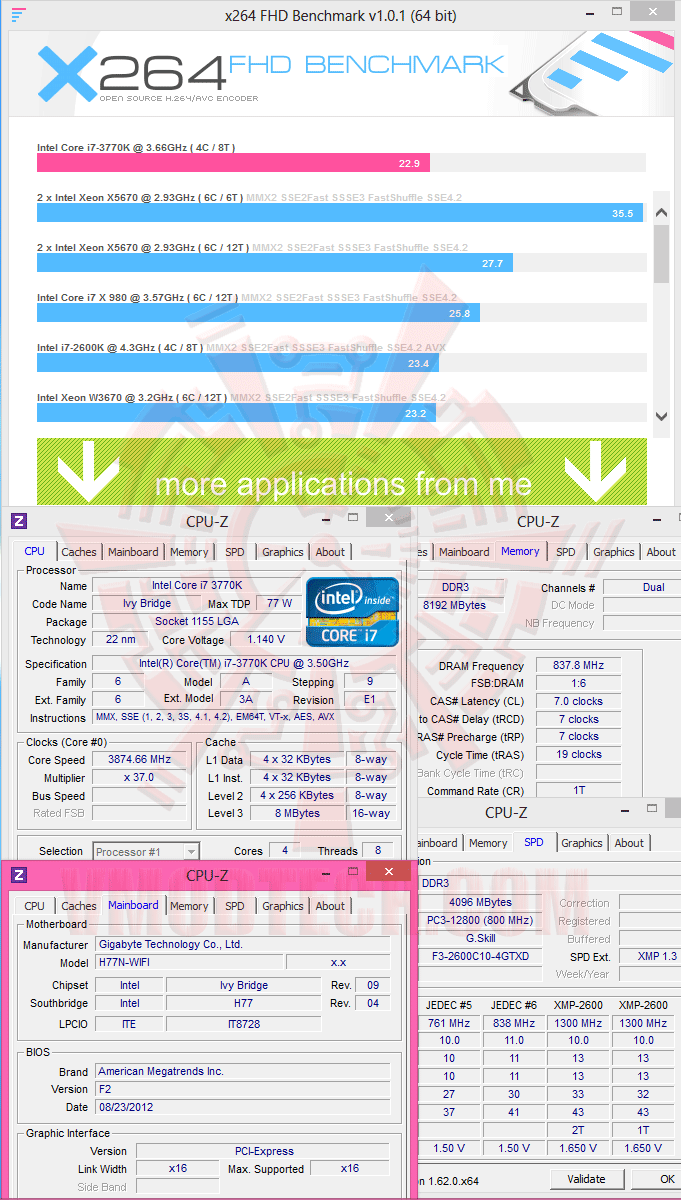Image resolution: width=681 pixels, height=1200 pixels.
Task: Switch to Memory tab in pink CPU-Z window
Action: point(189,906)
